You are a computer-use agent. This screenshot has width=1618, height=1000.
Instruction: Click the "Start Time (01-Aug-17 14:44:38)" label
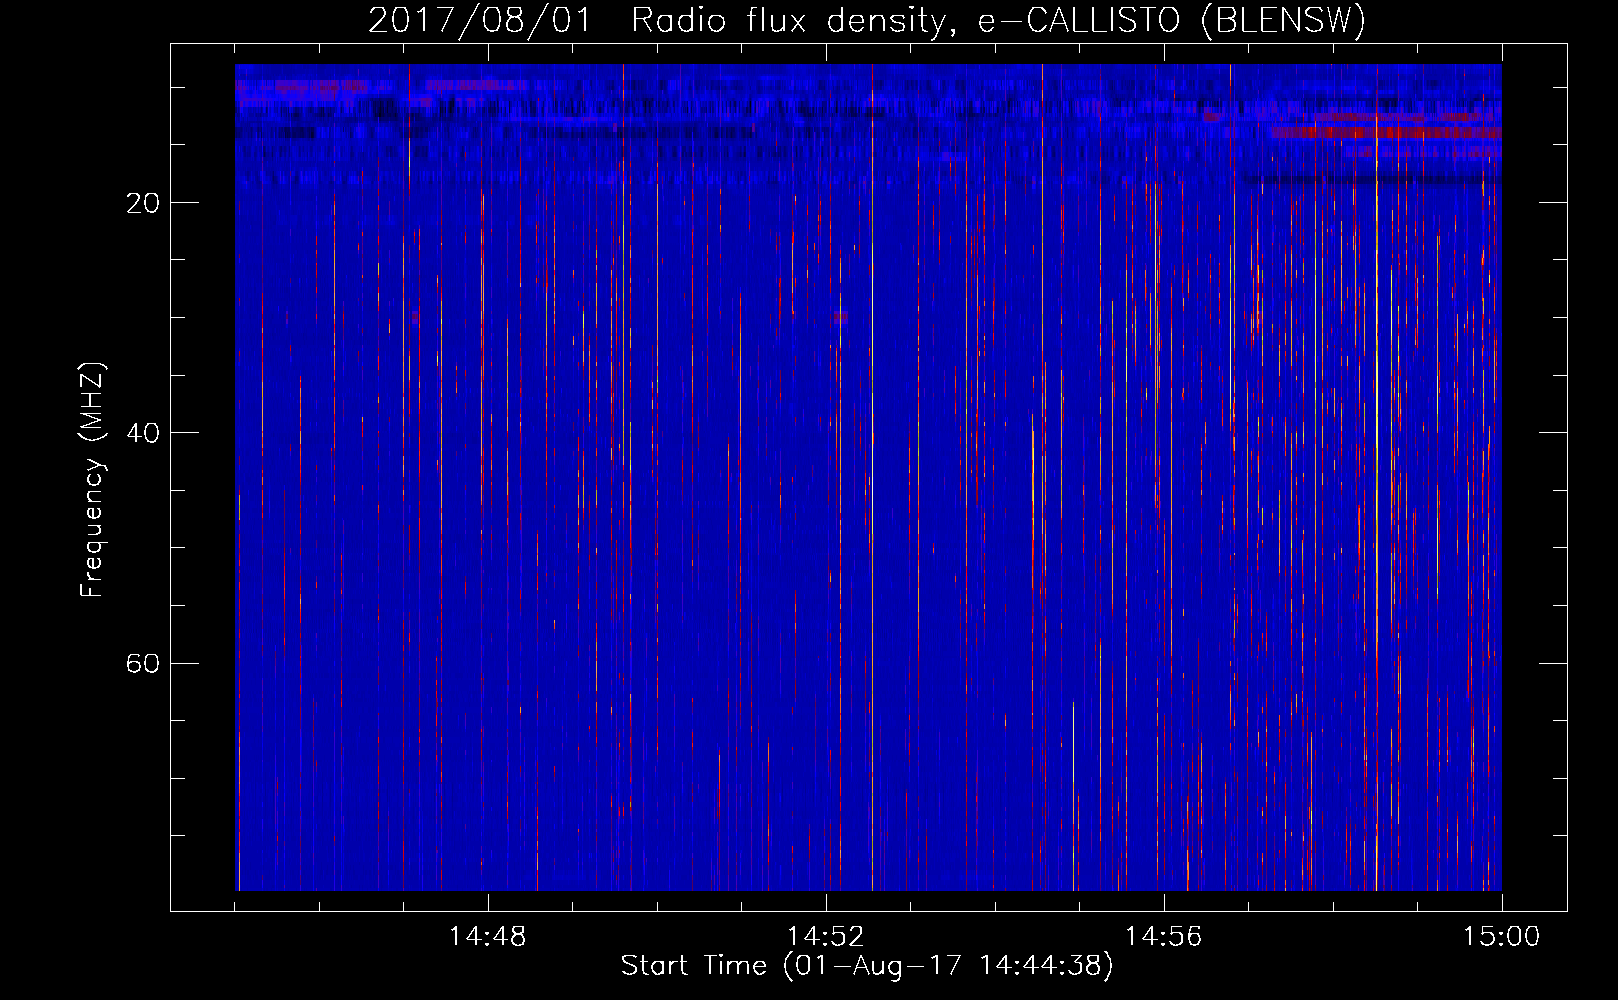[x=867, y=966]
